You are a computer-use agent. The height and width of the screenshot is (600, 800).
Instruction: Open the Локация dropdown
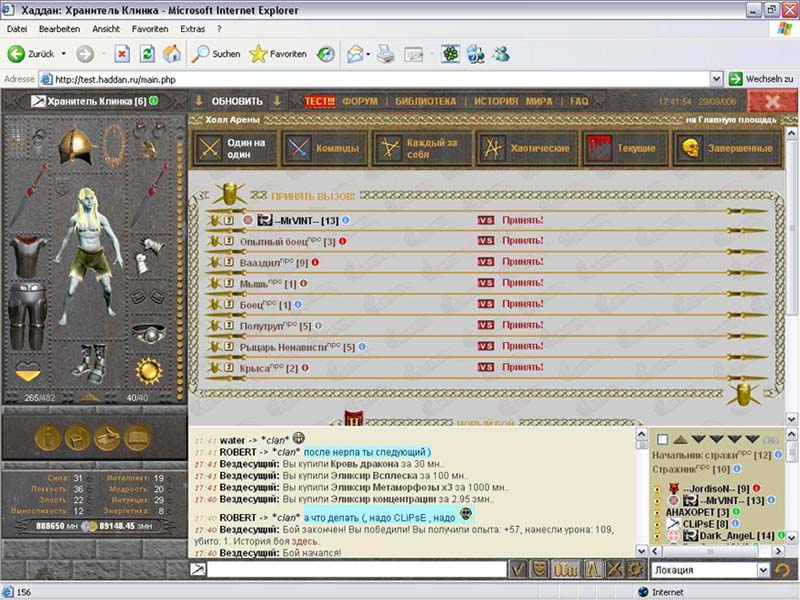point(763,570)
